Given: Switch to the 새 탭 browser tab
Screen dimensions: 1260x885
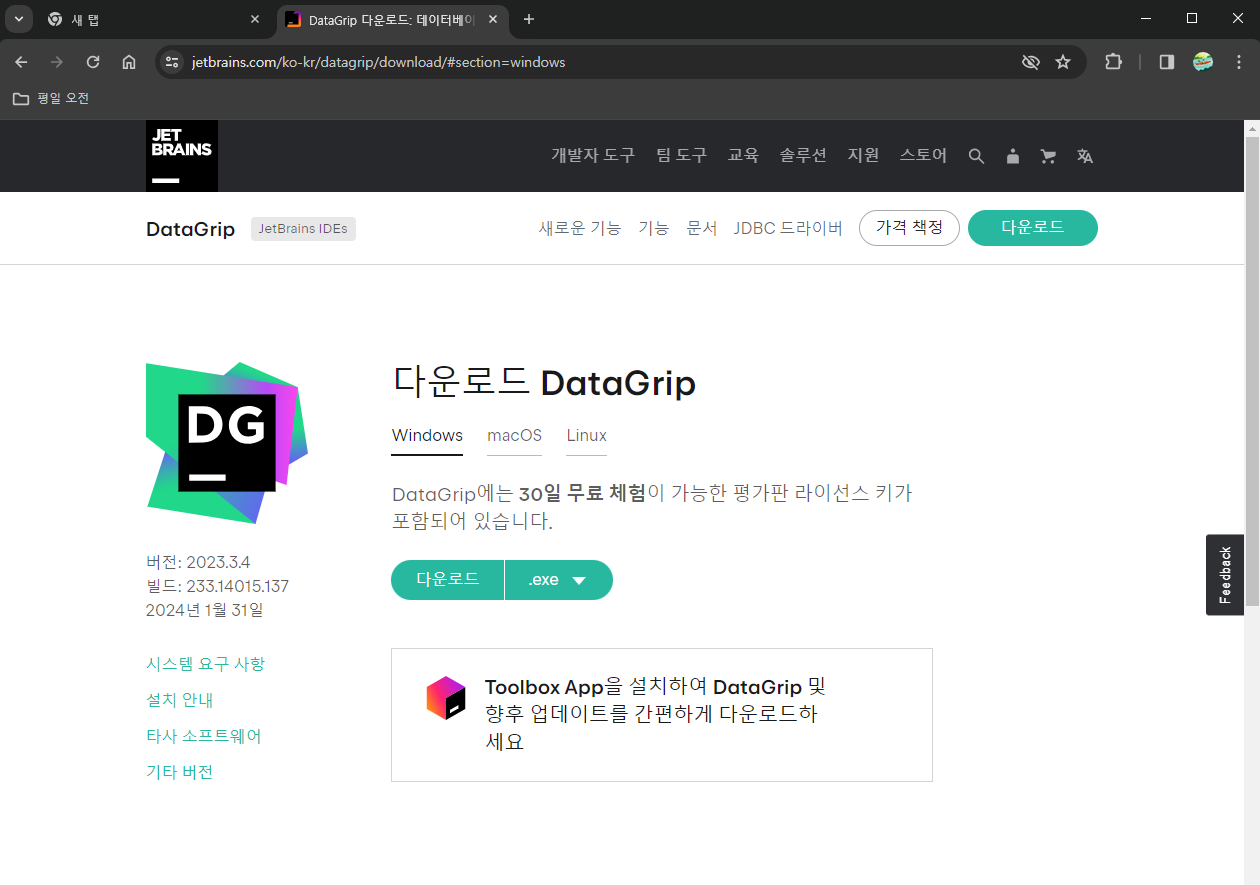Looking at the screenshot, I should pyautogui.click(x=154, y=19).
